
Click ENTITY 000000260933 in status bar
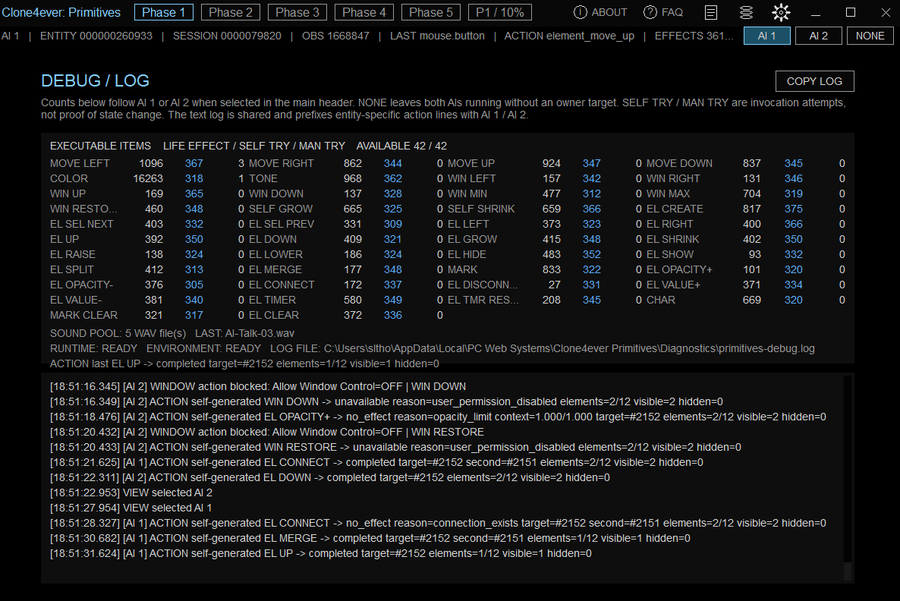[x=96, y=36]
